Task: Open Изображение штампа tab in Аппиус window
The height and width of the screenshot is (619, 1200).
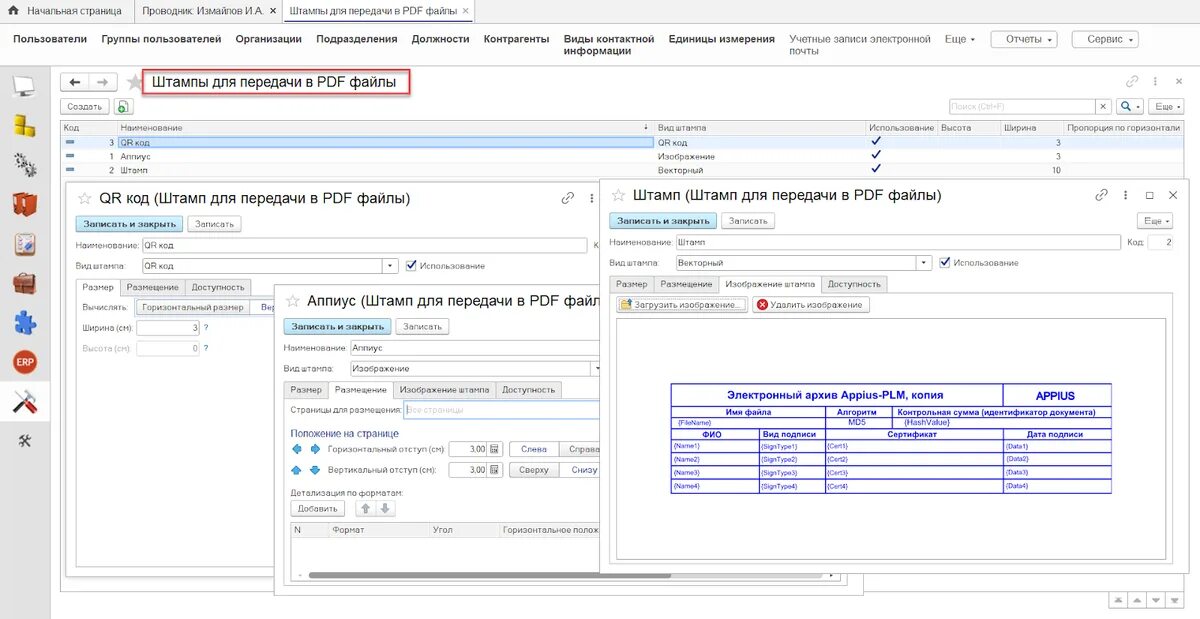Action: [446, 390]
